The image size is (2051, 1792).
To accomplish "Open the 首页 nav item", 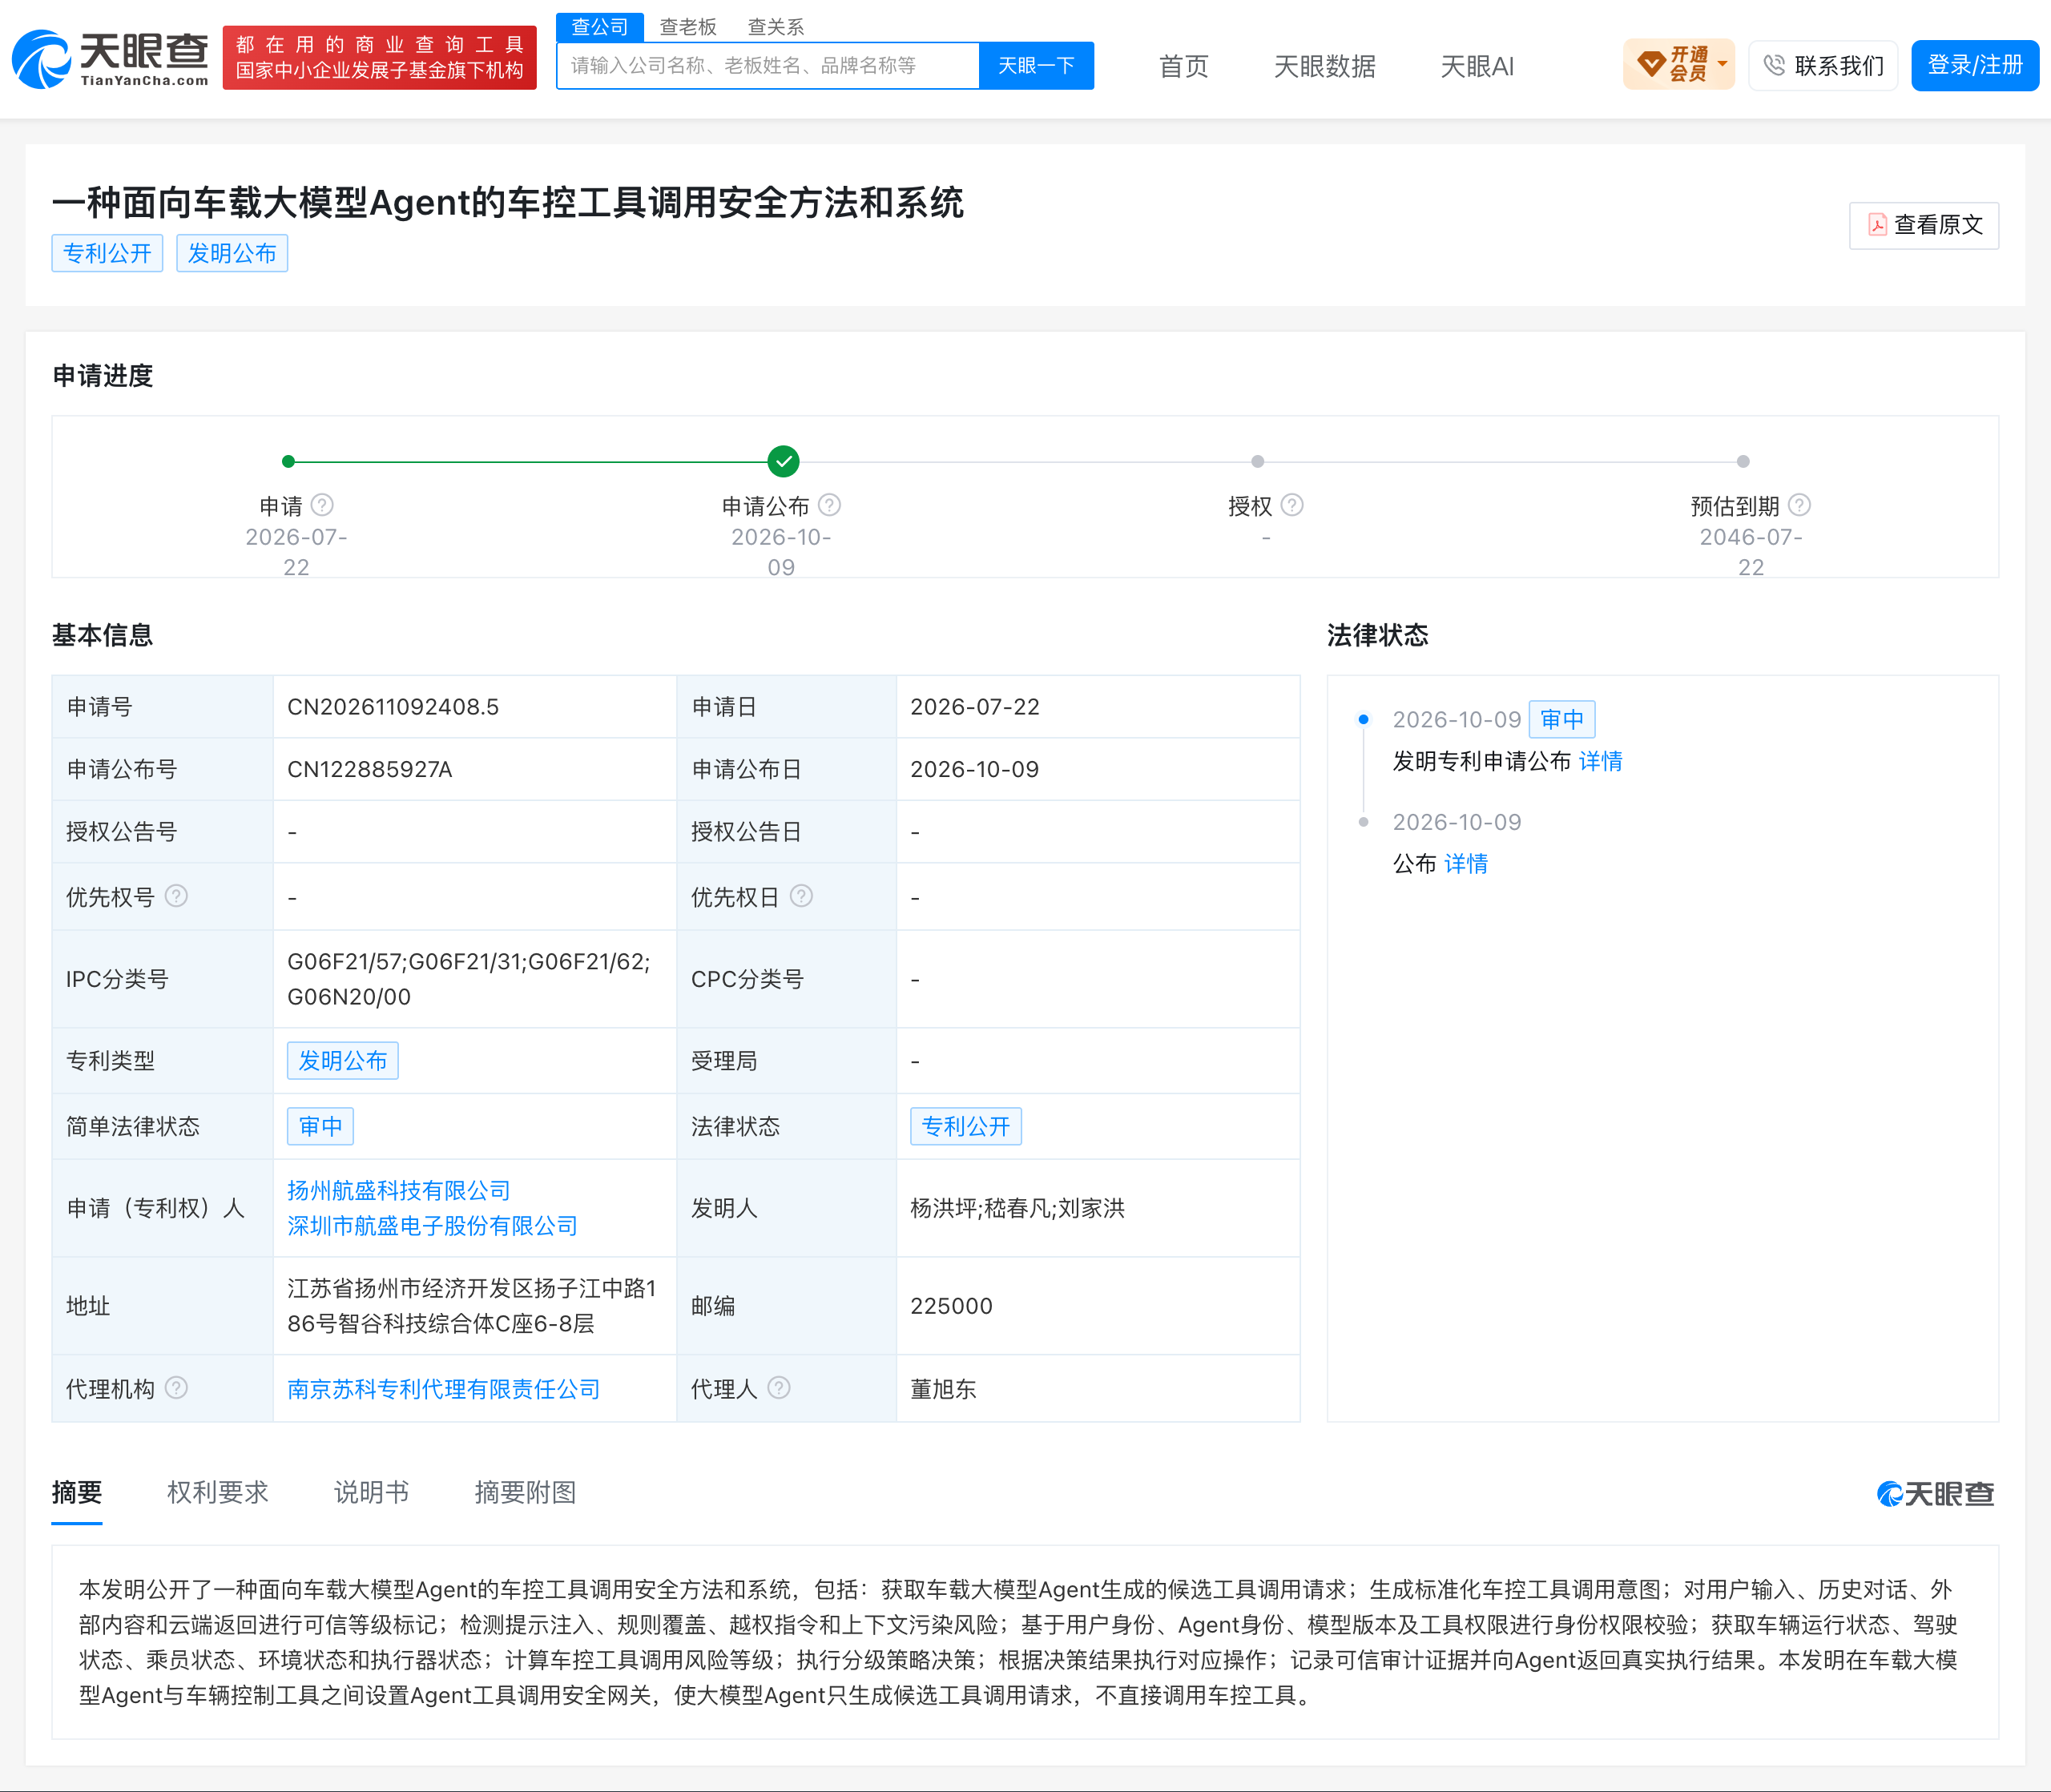I will [1183, 66].
